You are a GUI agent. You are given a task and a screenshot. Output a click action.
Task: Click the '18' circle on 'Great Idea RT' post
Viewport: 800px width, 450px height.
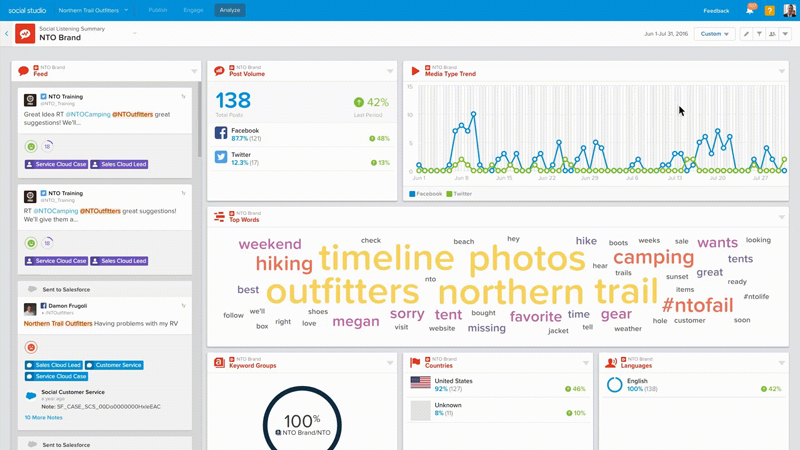(x=47, y=146)
